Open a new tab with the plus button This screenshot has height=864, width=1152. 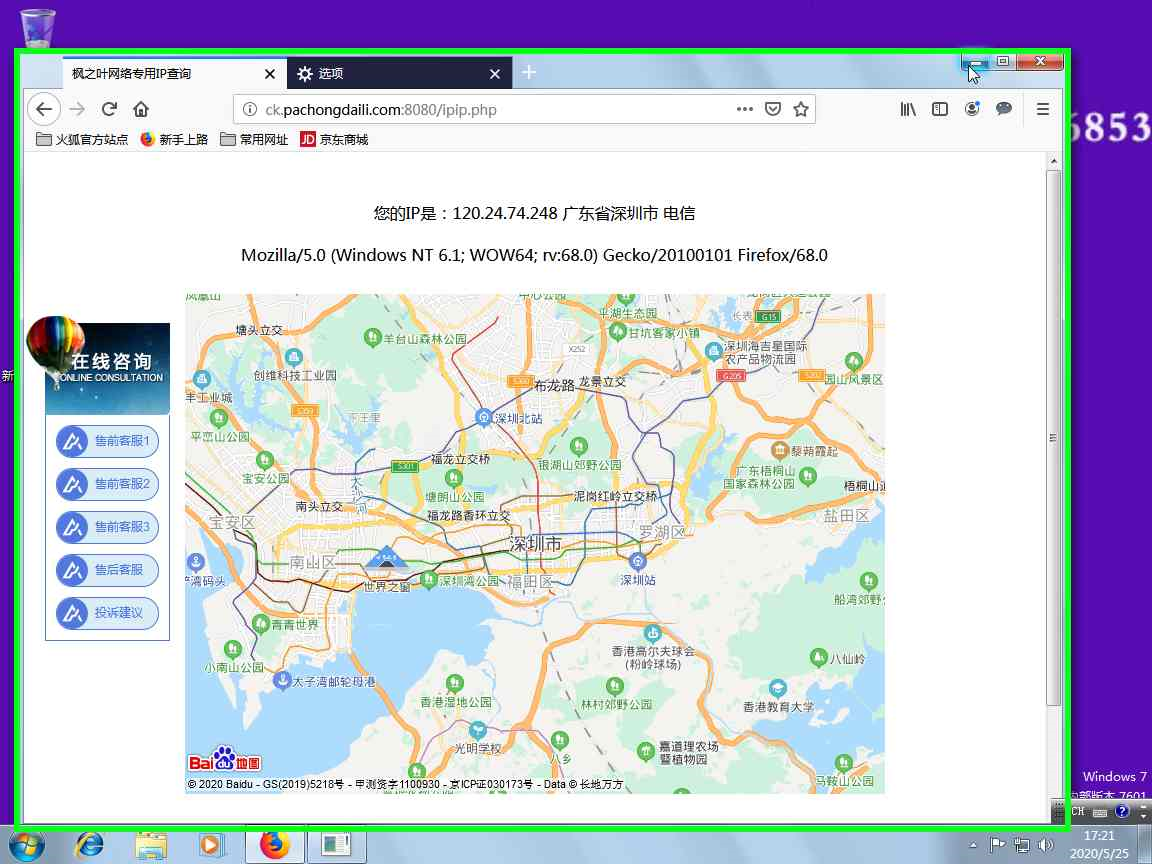[529, 72]
